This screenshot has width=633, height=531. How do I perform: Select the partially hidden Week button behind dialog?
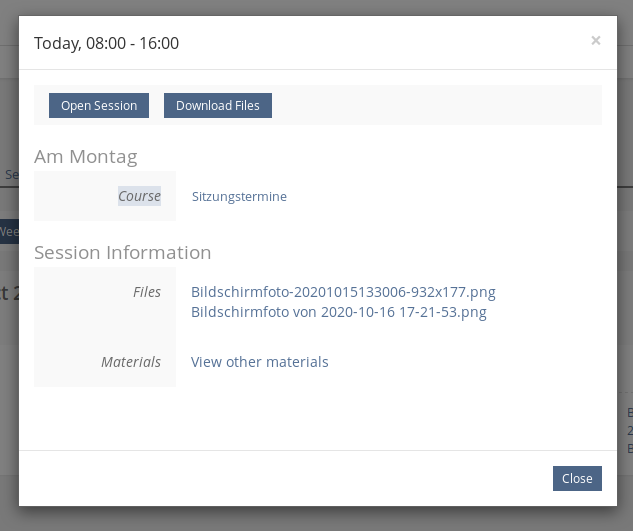[x=8, y=231]
